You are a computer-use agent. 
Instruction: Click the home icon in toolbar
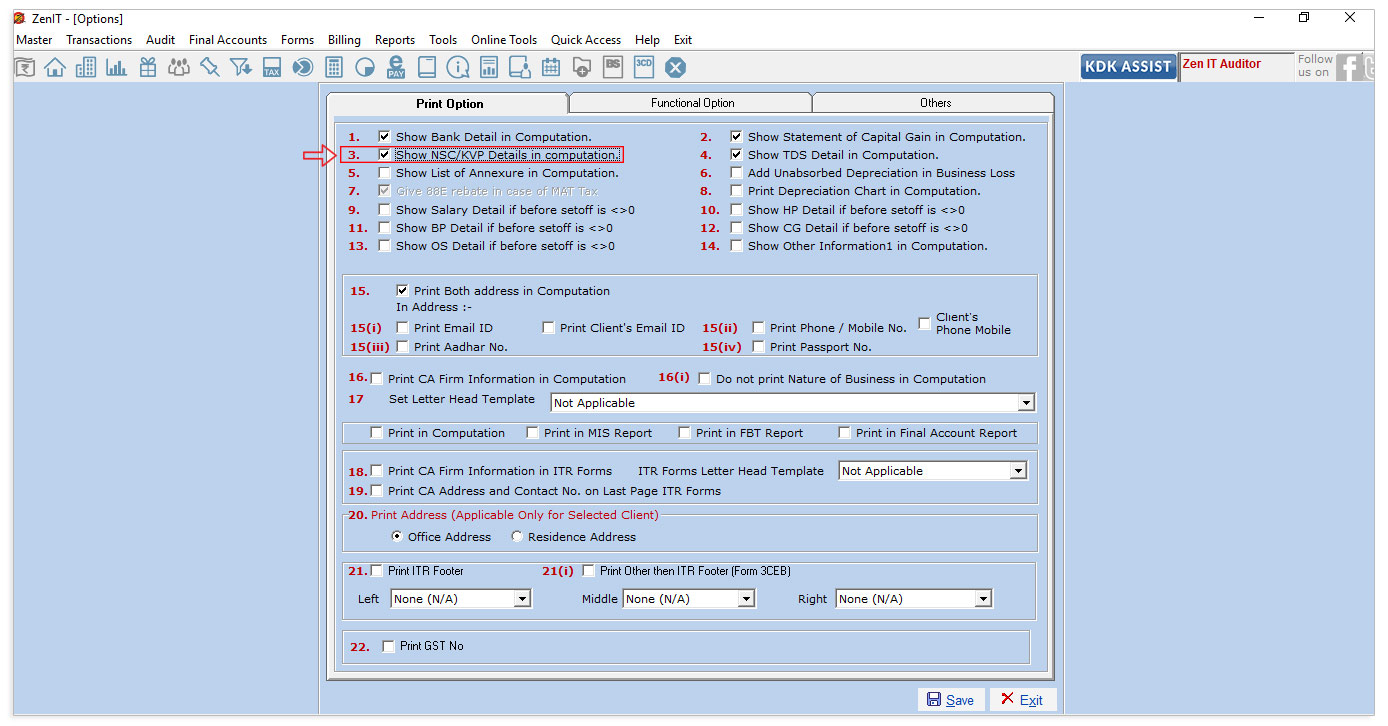(x=55, y=67)
